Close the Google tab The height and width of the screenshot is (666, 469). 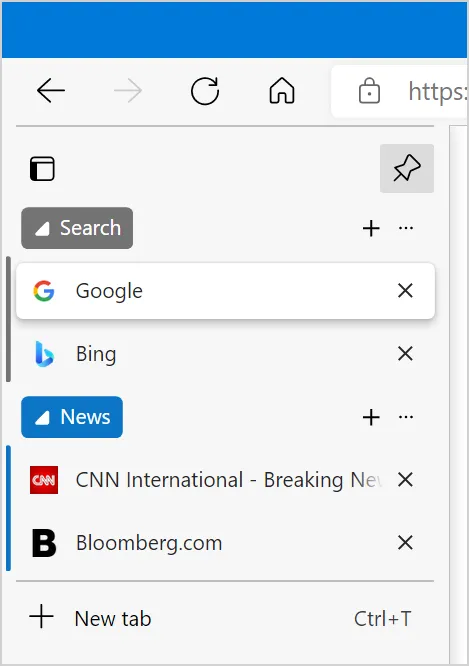[405, 291]
